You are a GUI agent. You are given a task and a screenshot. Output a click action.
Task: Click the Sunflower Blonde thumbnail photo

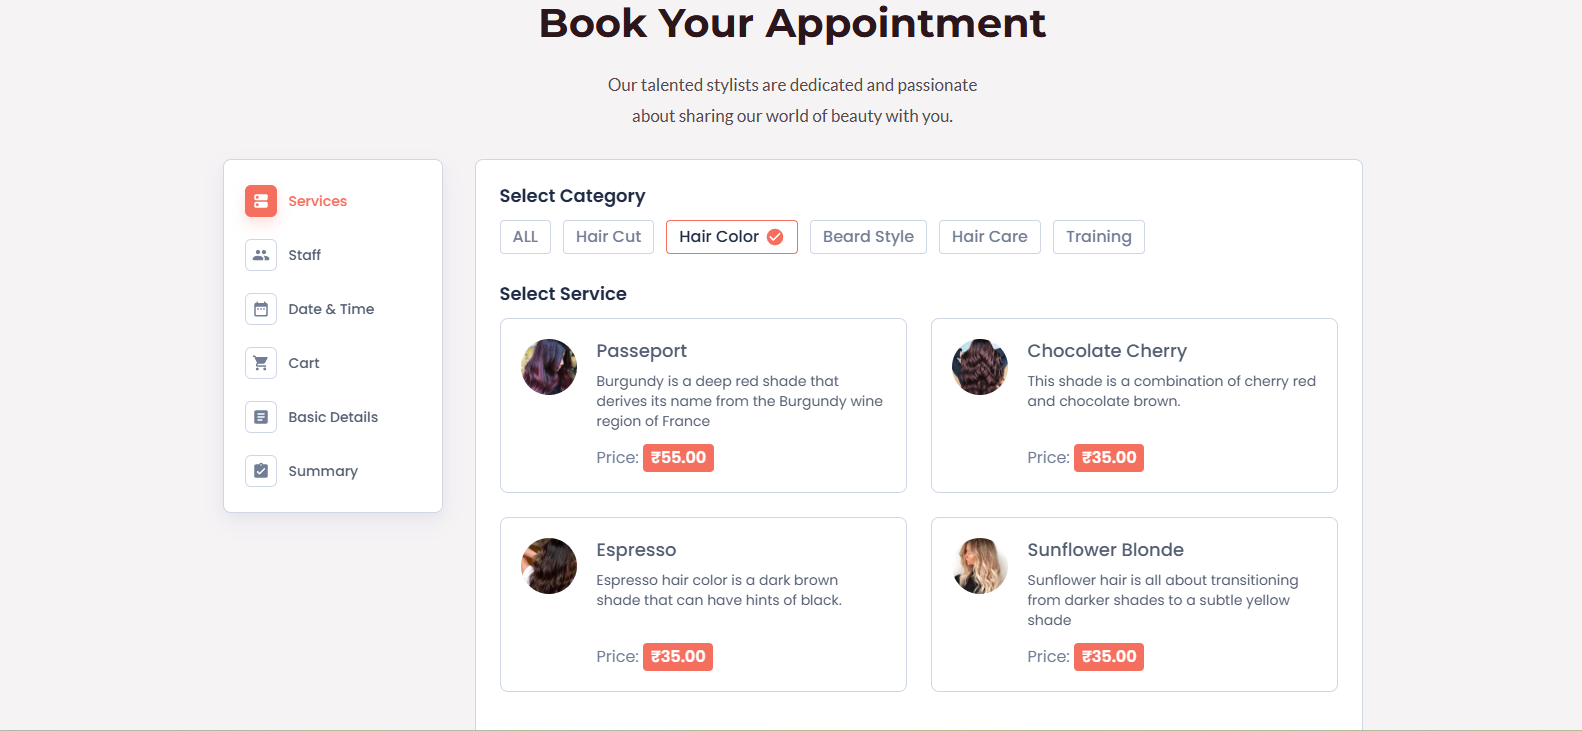pos(980,566)
